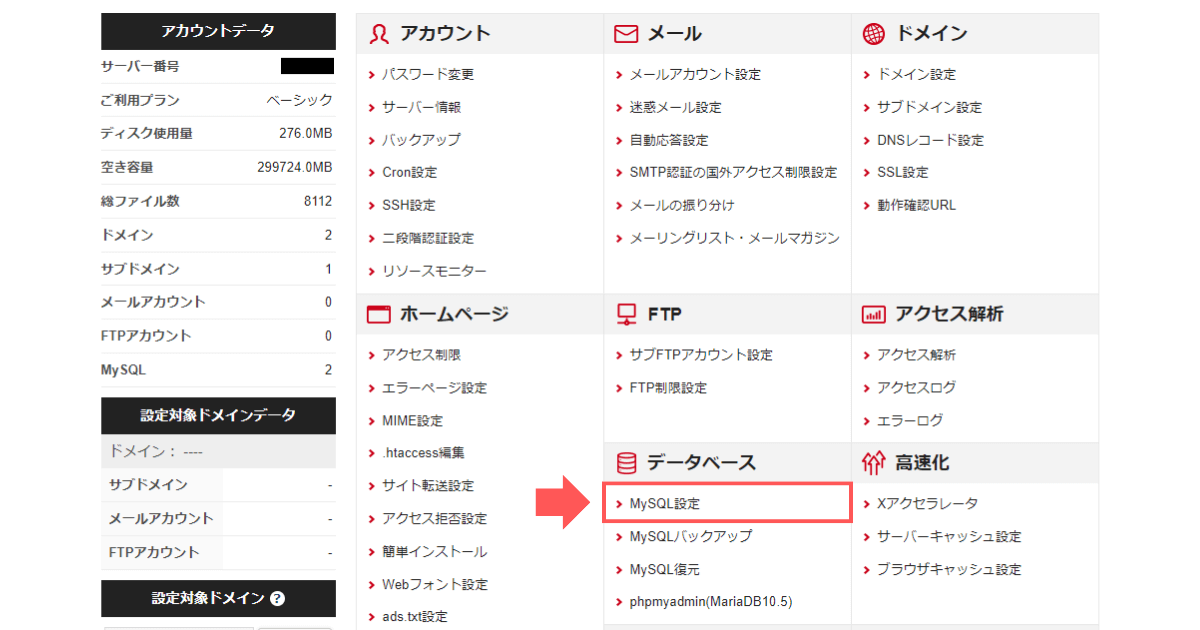This screenshot has height=630, width=1200.
Task: Click the アカウントデータ header panel
Action: click(x=218, y=32)
